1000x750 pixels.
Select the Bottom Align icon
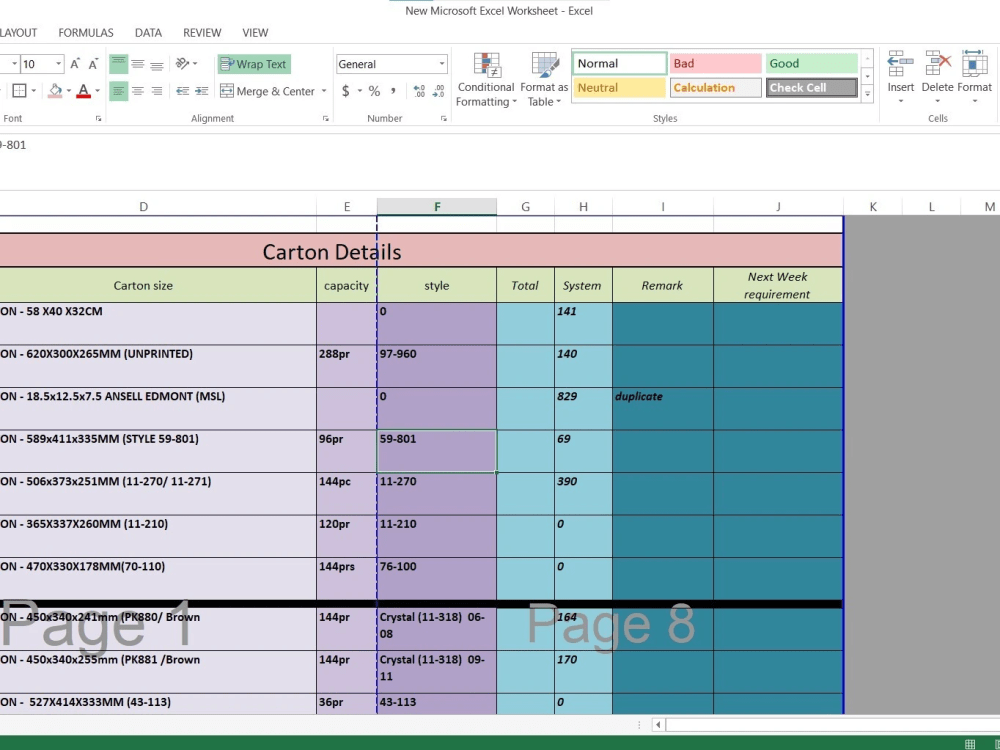157,64
